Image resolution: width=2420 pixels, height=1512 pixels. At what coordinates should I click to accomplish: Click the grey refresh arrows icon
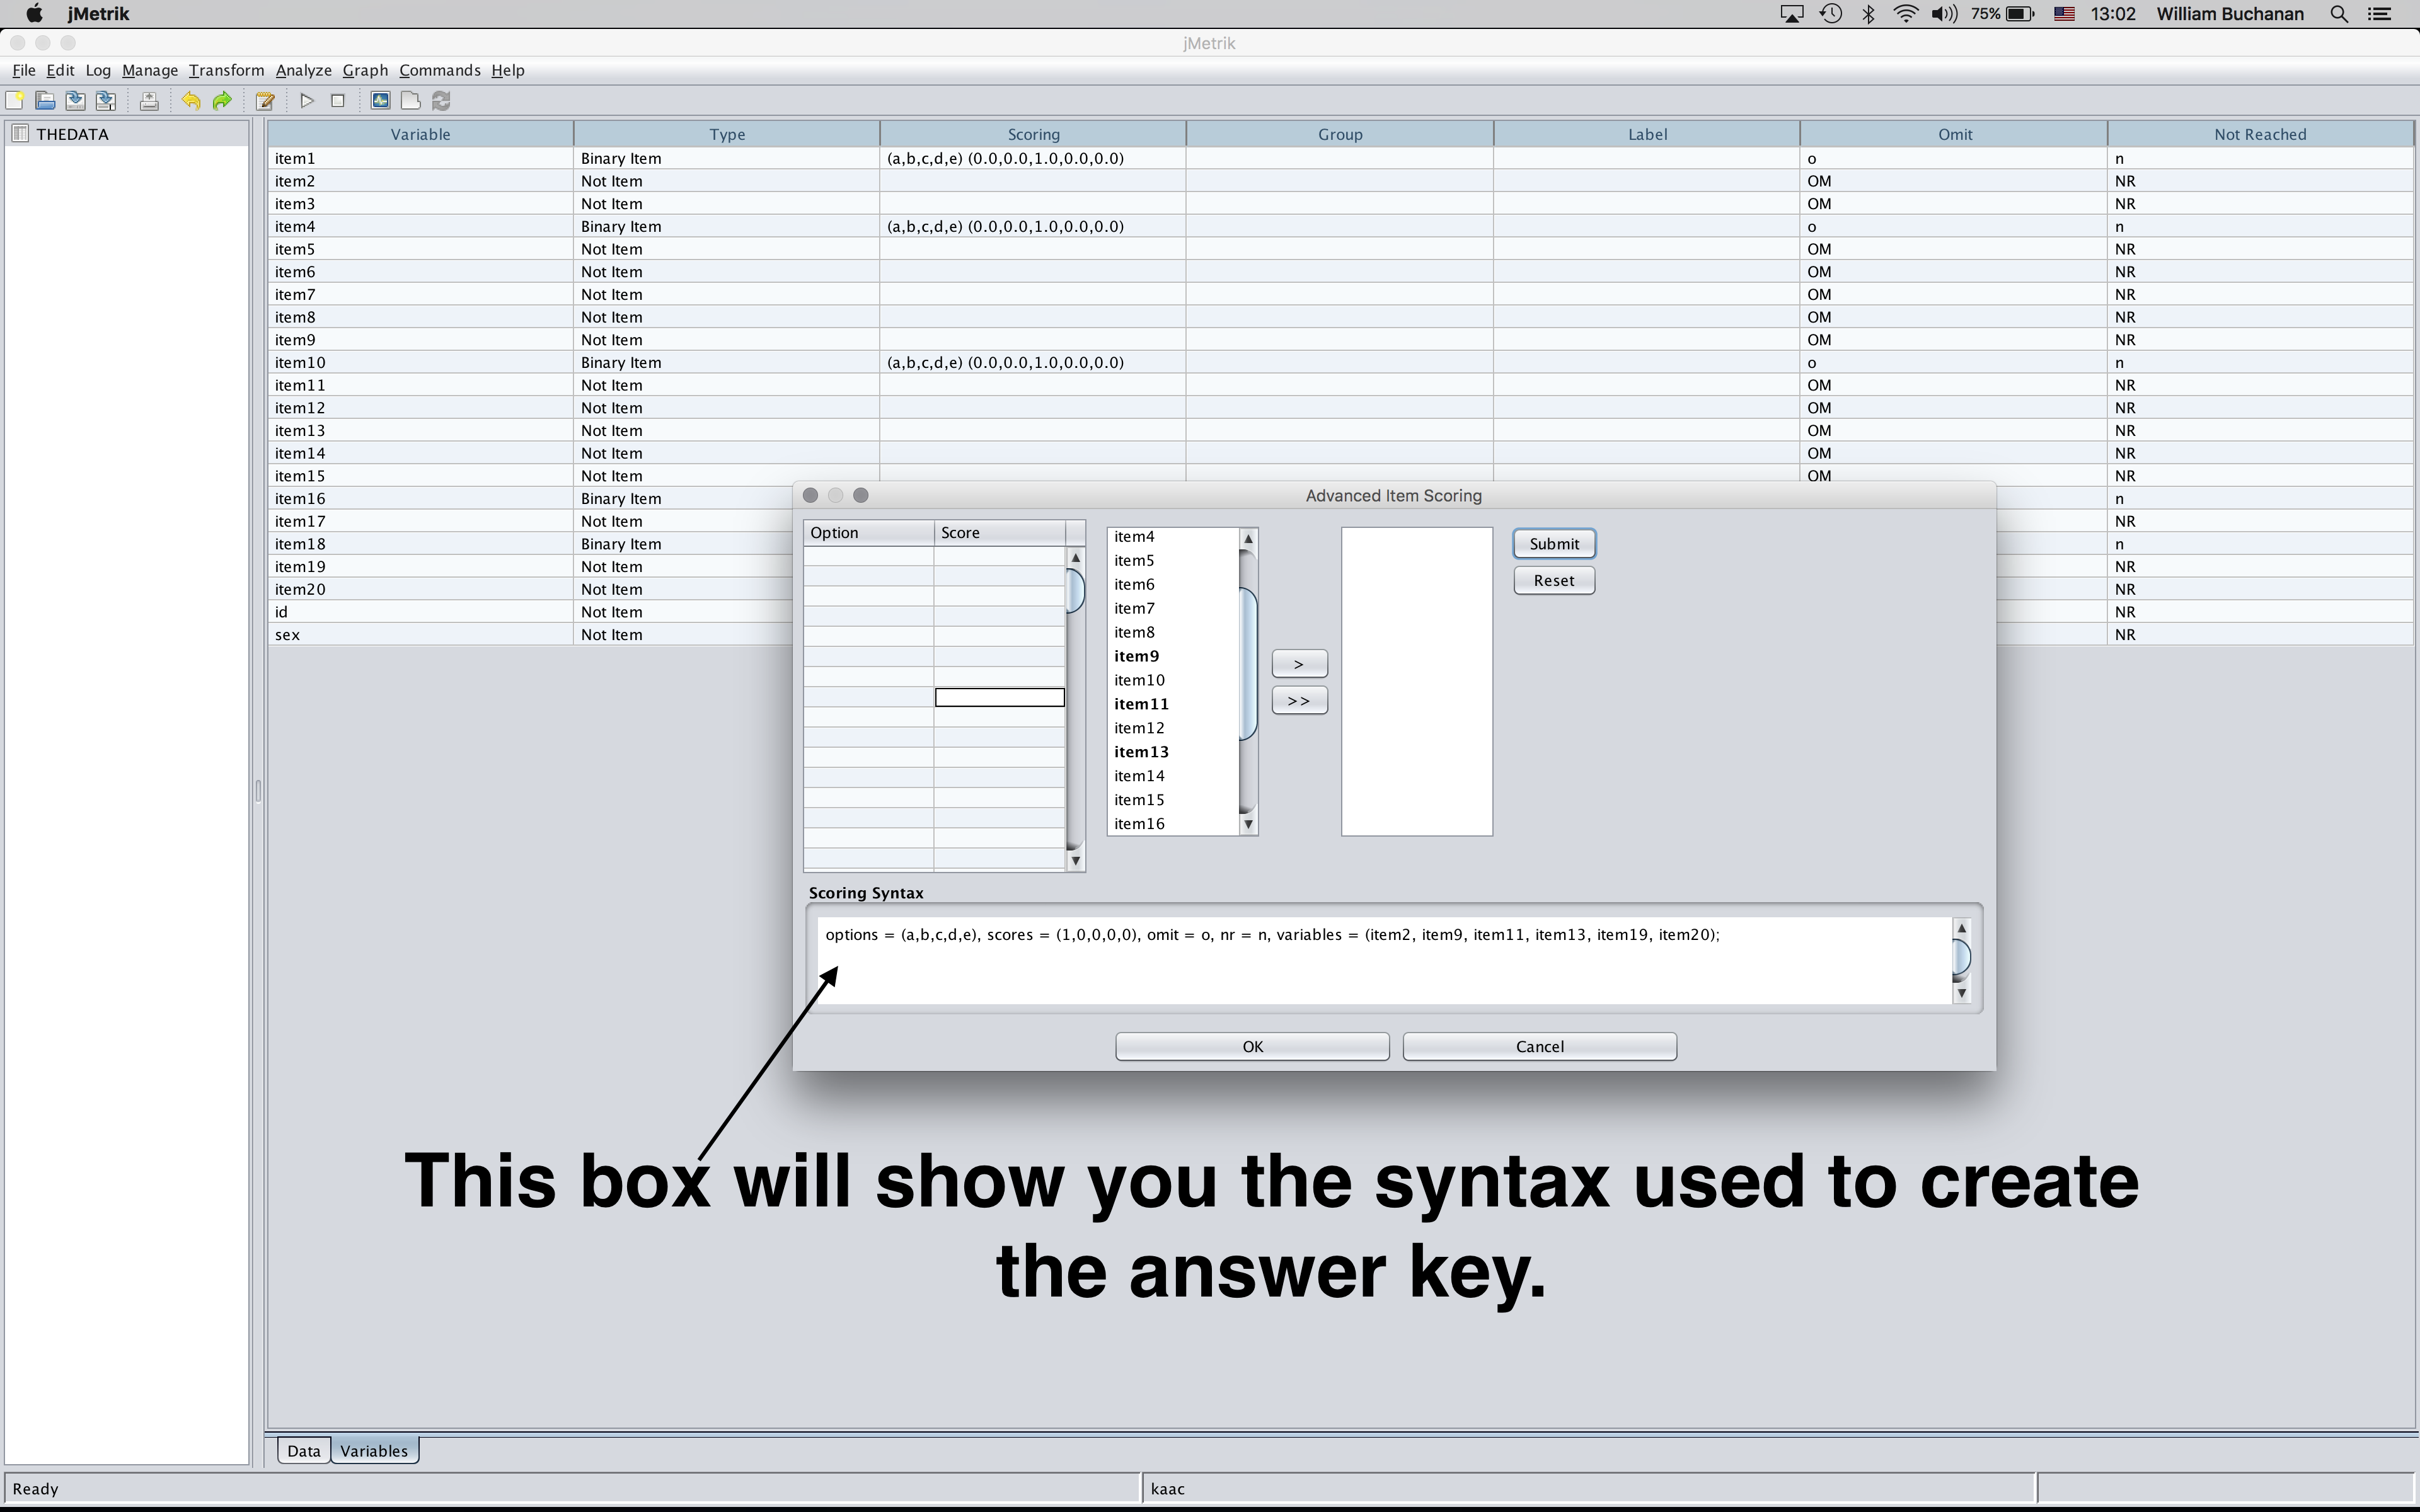pos(441,100)
